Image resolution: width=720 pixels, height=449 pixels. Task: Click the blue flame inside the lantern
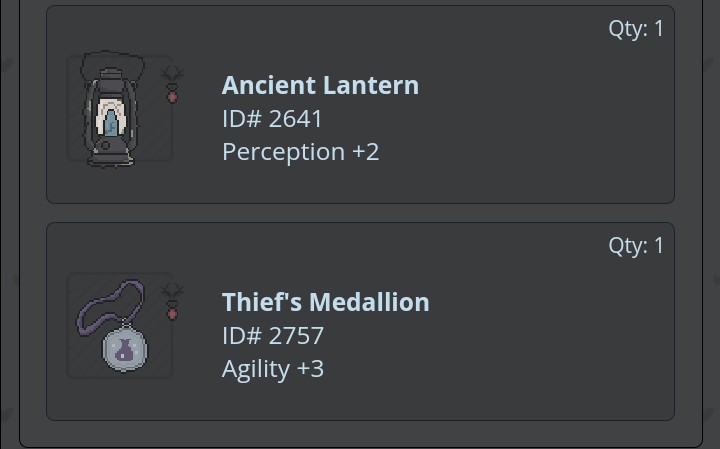pyautogui.click(x=111, y=123)
